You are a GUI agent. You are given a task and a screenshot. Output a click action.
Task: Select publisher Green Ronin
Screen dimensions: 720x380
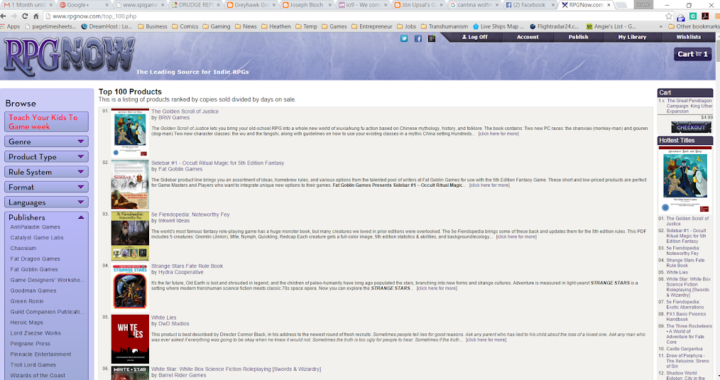27,301
